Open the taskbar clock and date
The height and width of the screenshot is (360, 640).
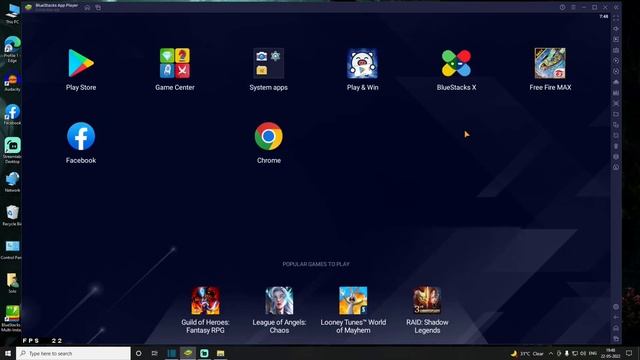click(611, 353)
